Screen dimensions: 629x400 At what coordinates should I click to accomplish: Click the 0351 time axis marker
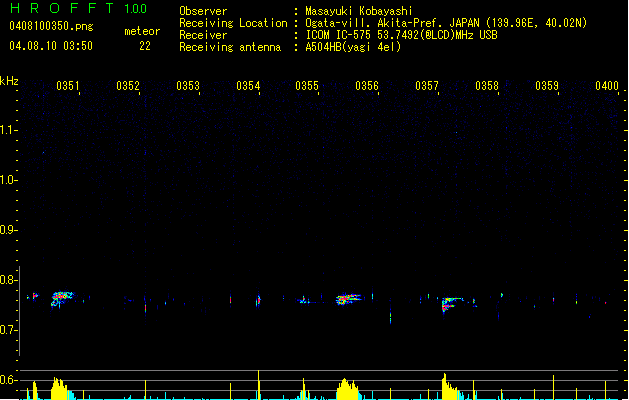click(x=67, y=86)
